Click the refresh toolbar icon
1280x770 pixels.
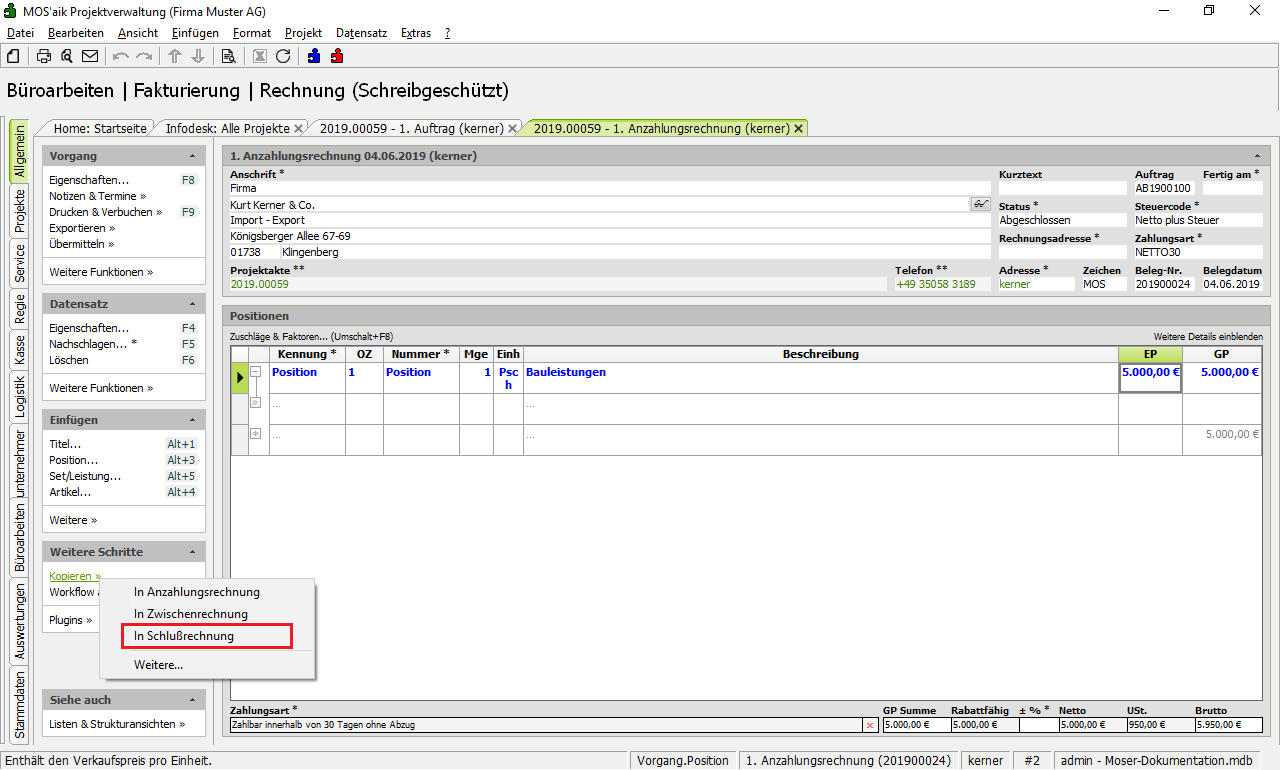click(x=283, y=56)
